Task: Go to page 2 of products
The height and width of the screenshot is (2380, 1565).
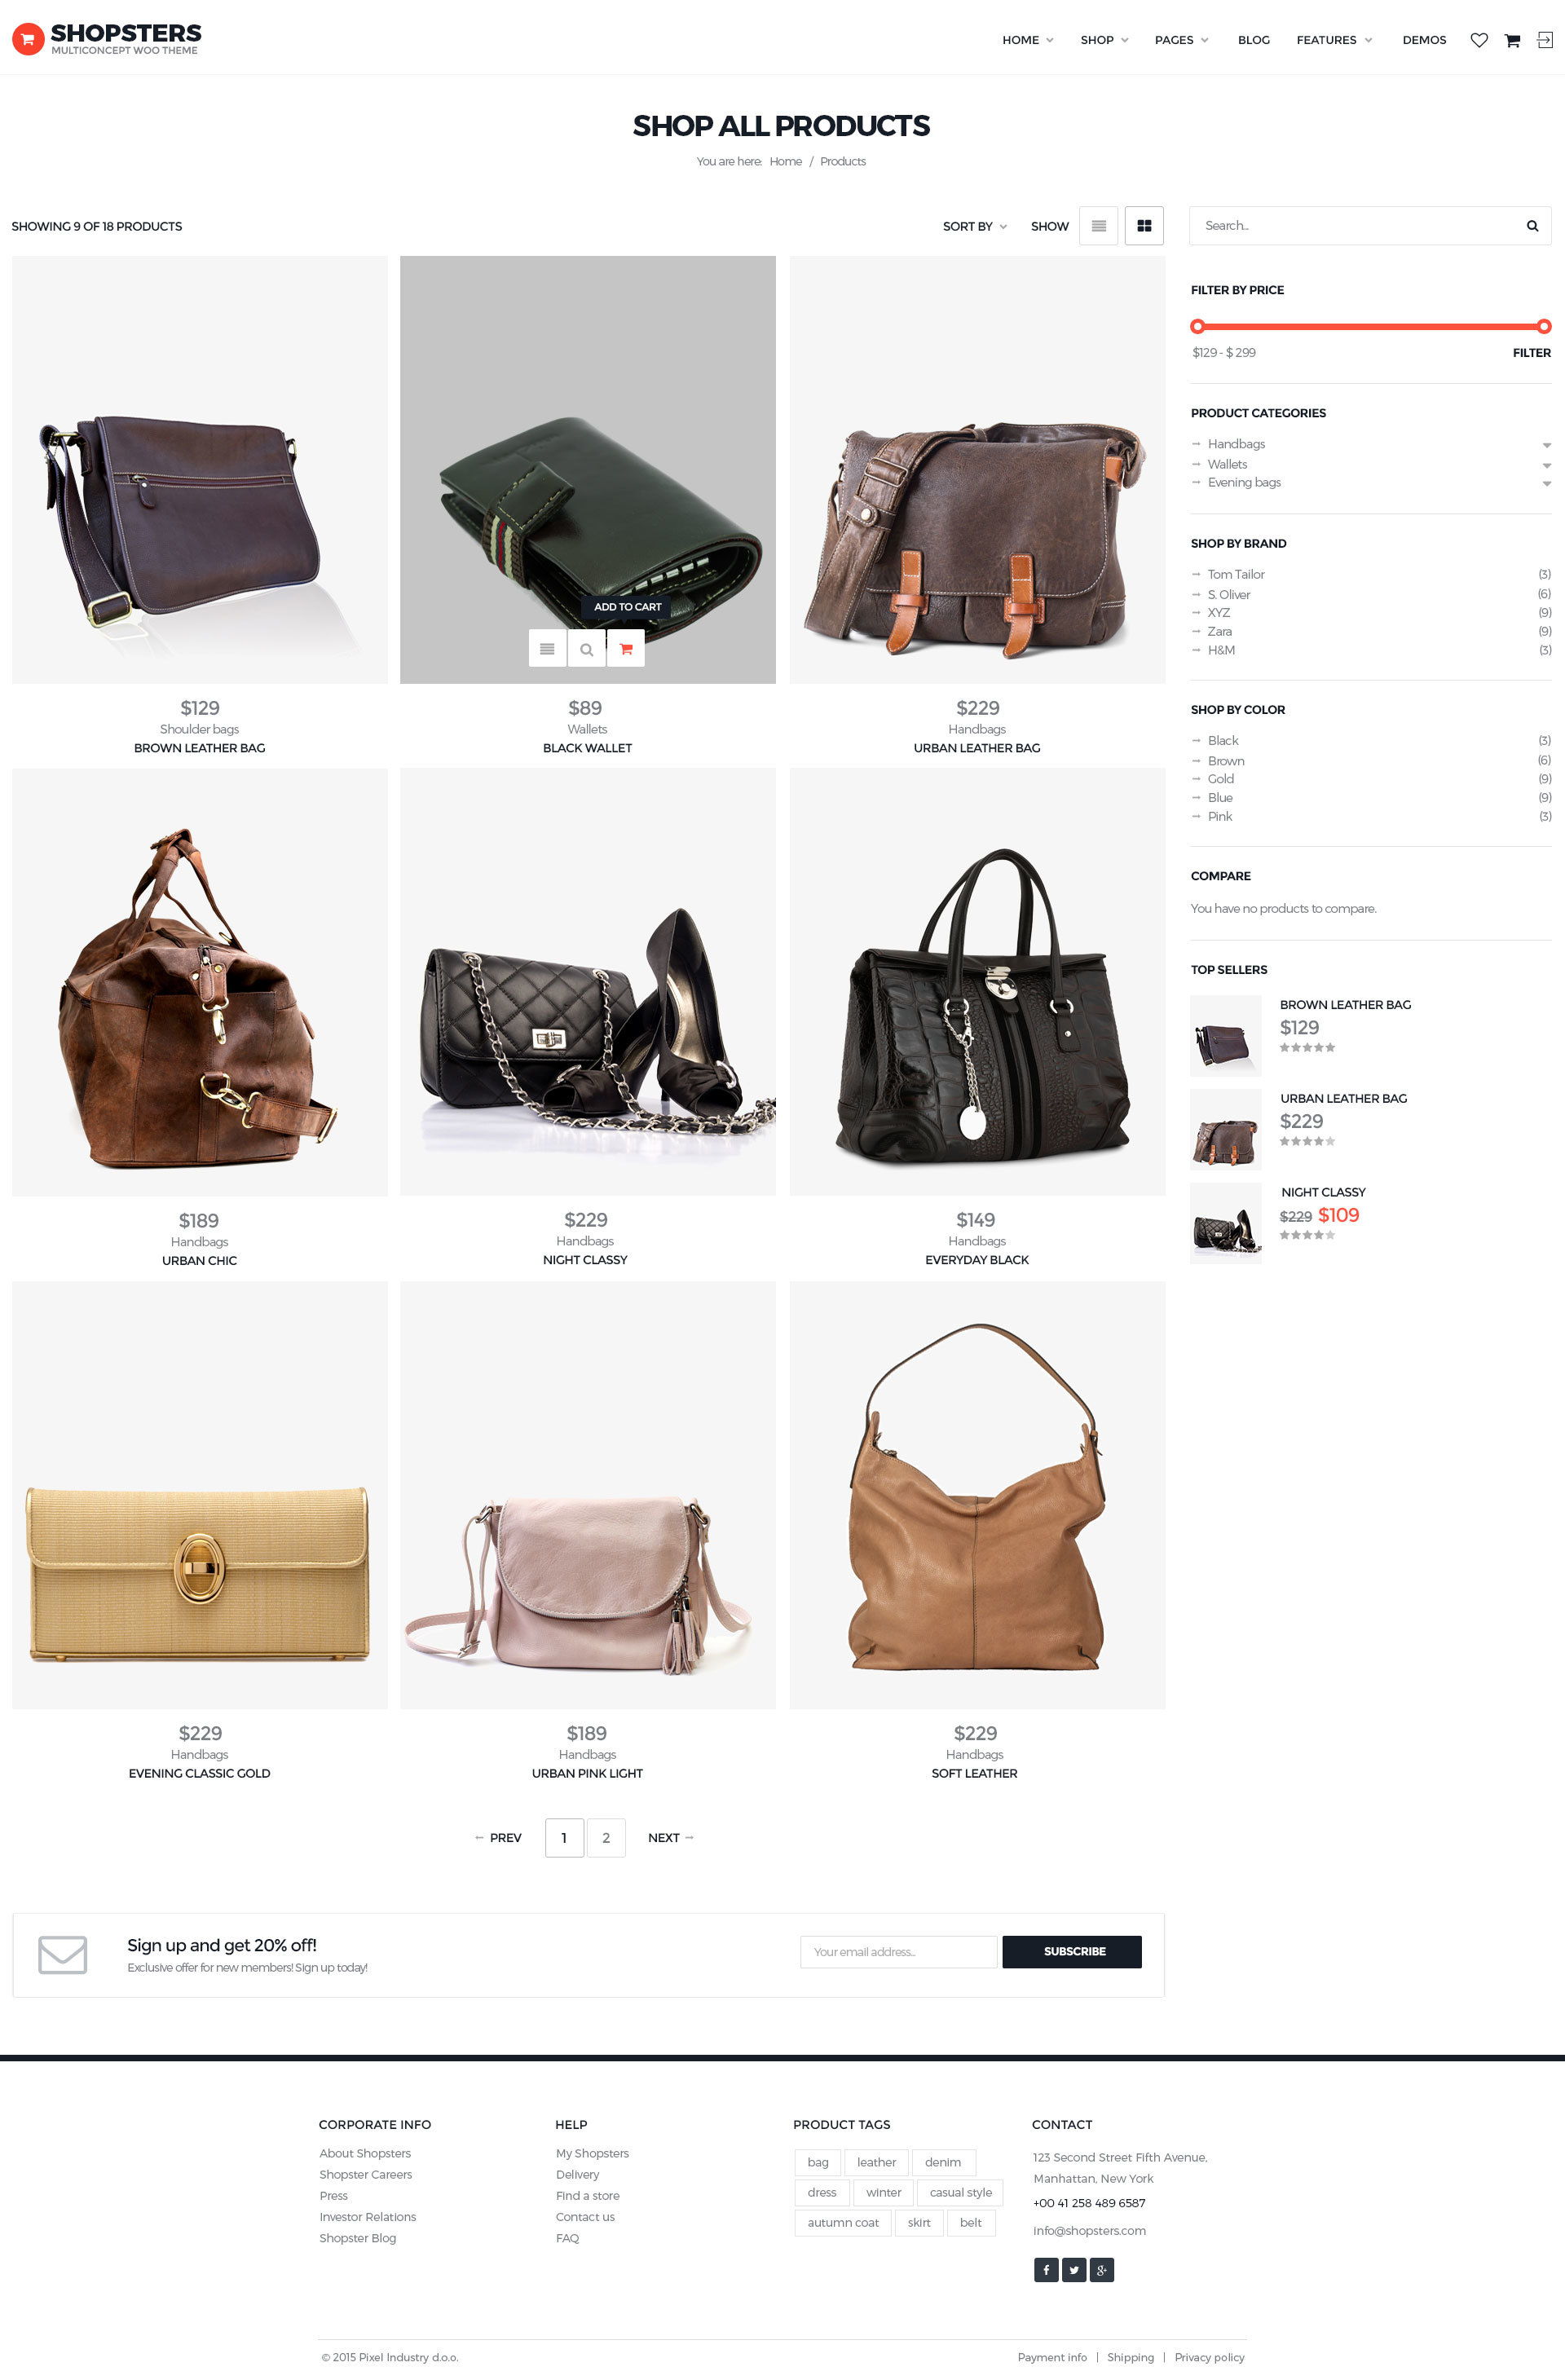Action: click(606, 1837)
